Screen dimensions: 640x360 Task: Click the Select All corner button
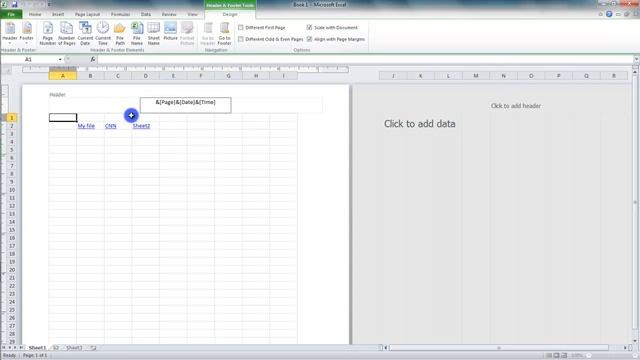7,70
